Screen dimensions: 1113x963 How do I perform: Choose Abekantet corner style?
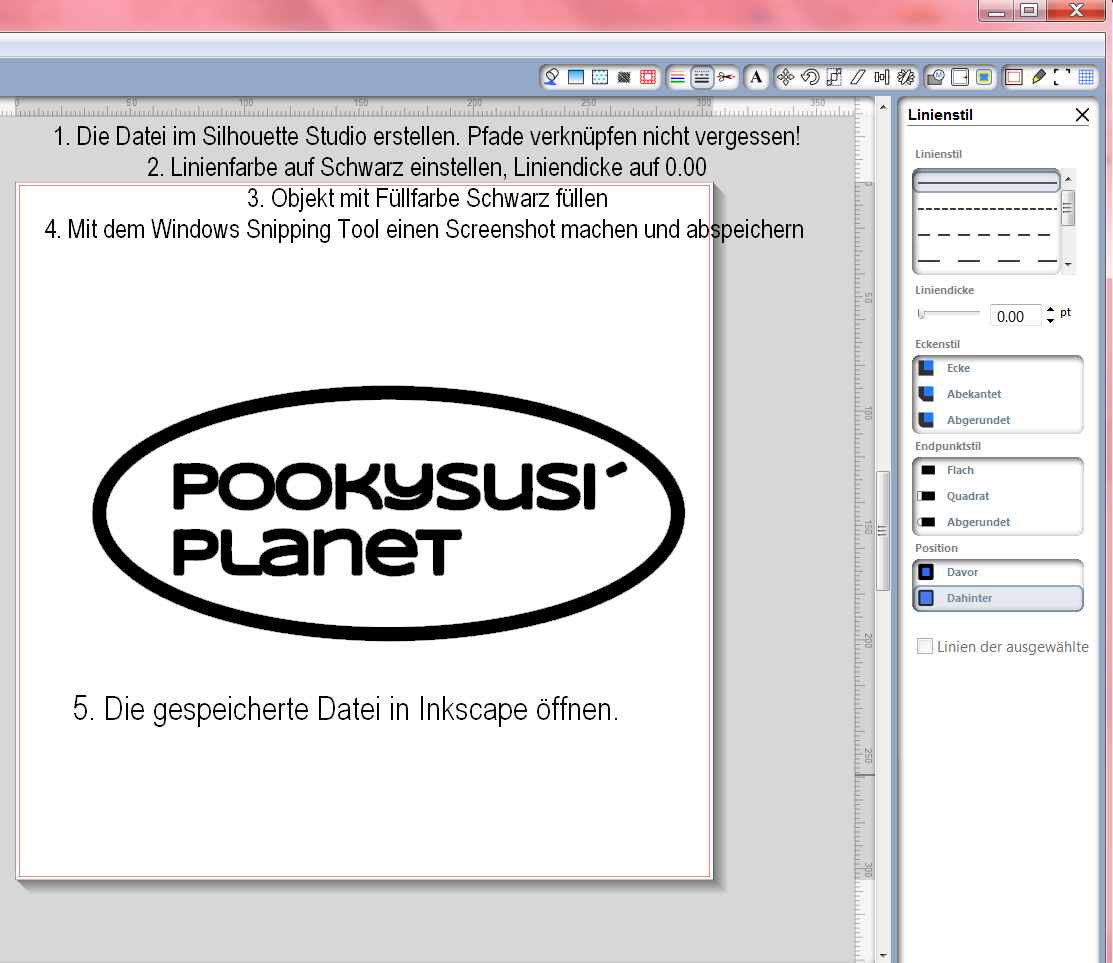998,394
